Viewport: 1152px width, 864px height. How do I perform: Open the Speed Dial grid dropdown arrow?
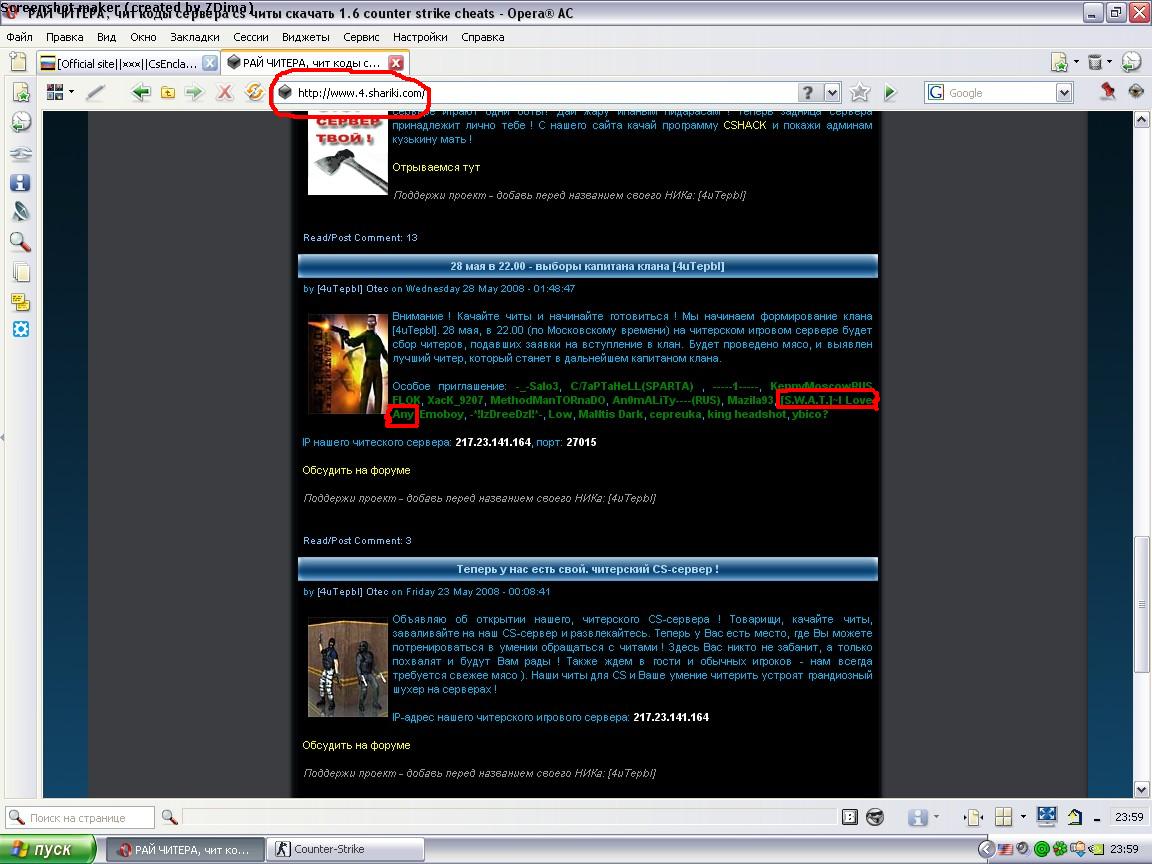(x=72, y=92)
